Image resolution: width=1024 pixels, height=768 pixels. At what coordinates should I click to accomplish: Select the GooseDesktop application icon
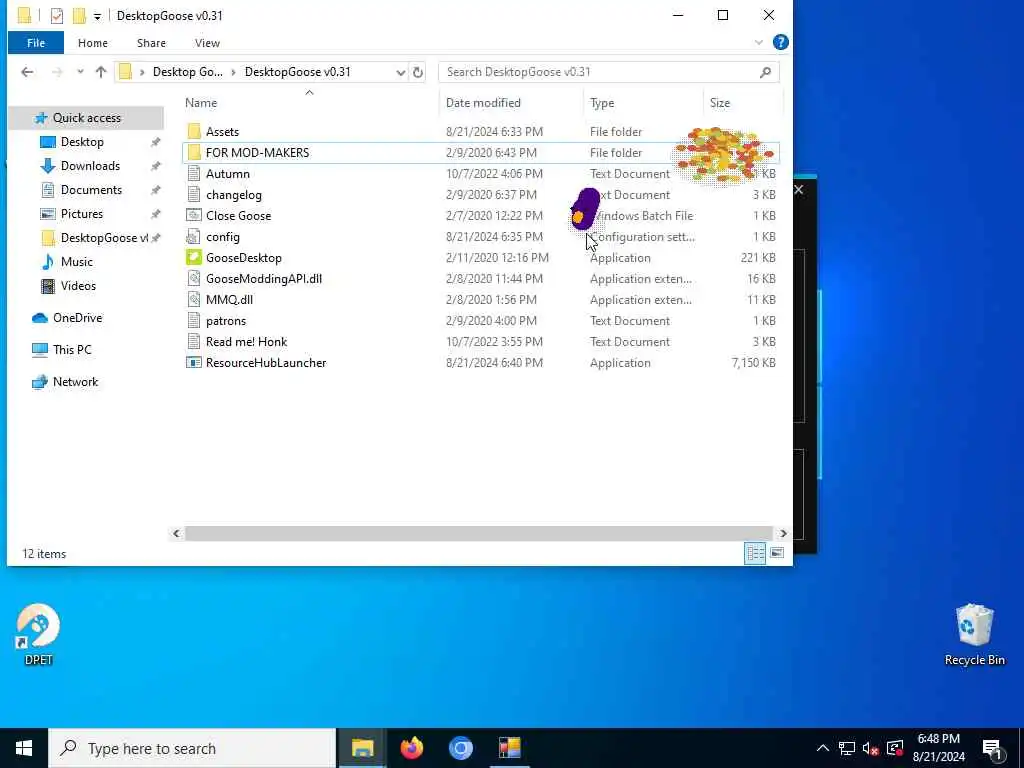[194, 257]
